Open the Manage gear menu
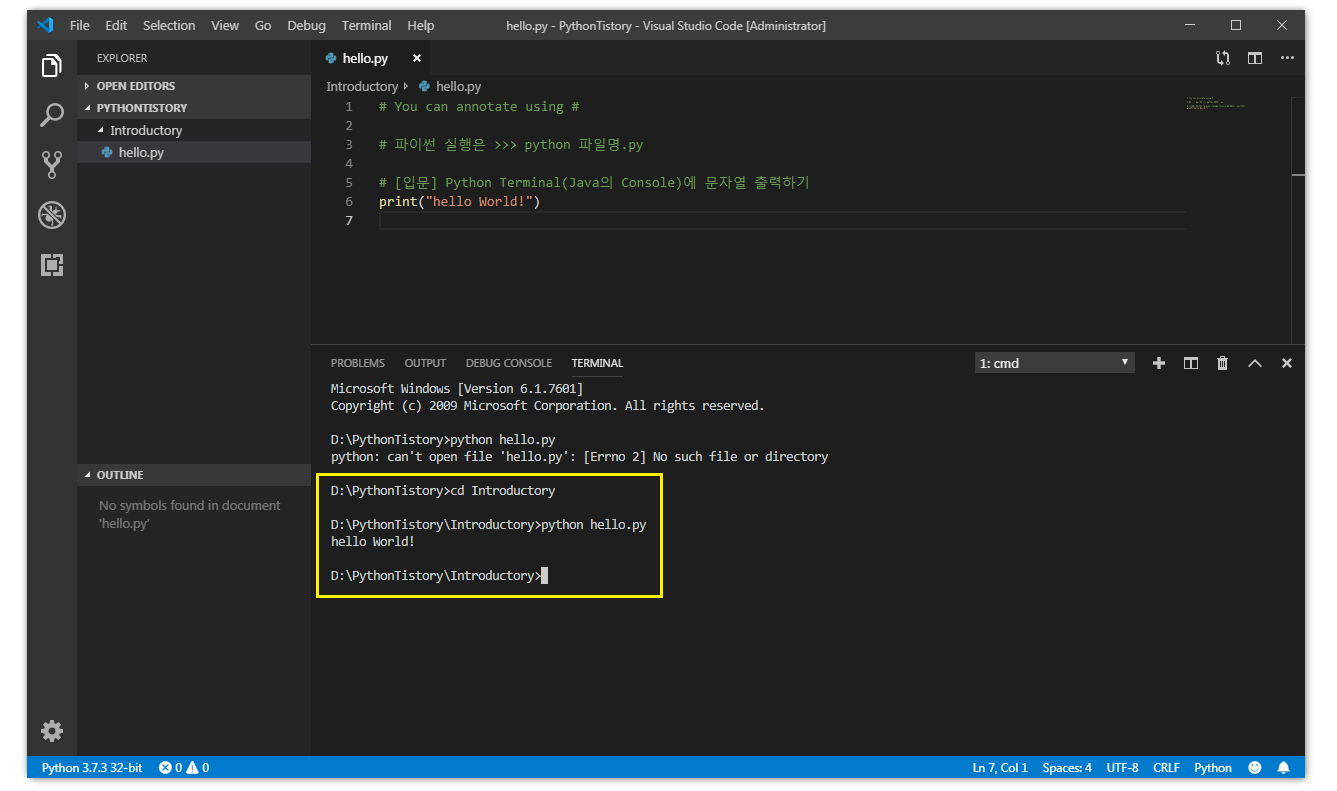Image resolution: width=1337 pixels, height=791 pixels. [x=52, y=730]
